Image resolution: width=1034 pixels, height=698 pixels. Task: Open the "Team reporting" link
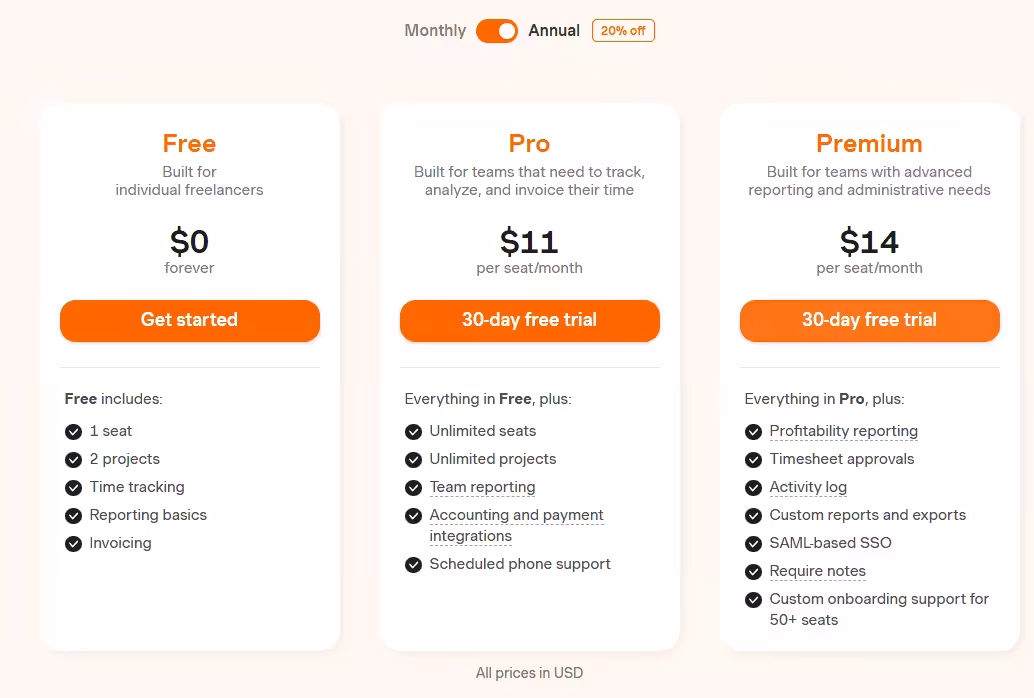pyautogui.click(x=482, y=487)
